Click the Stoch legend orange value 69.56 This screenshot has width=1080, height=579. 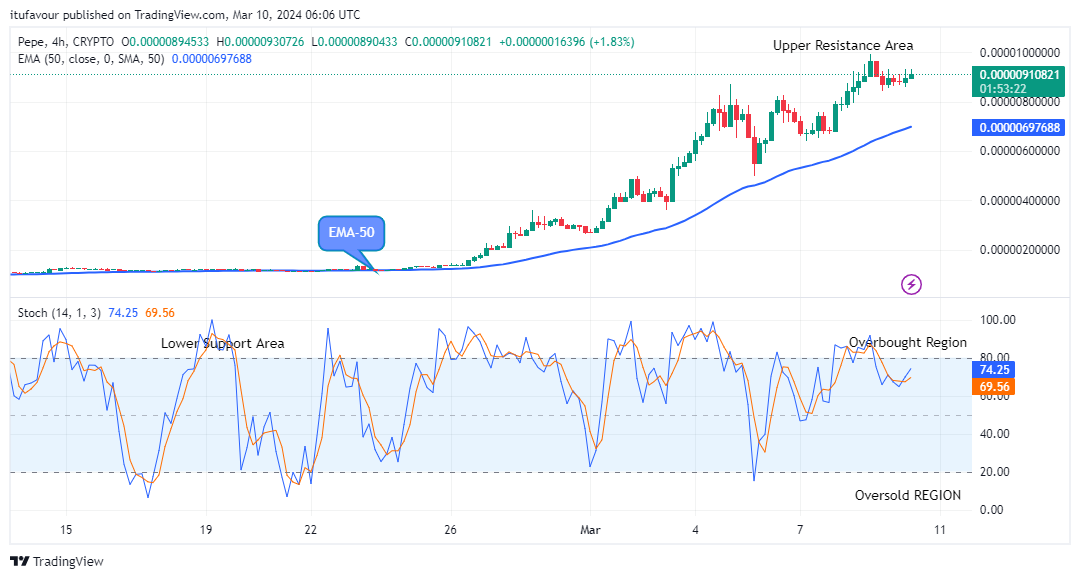(160, 313)
